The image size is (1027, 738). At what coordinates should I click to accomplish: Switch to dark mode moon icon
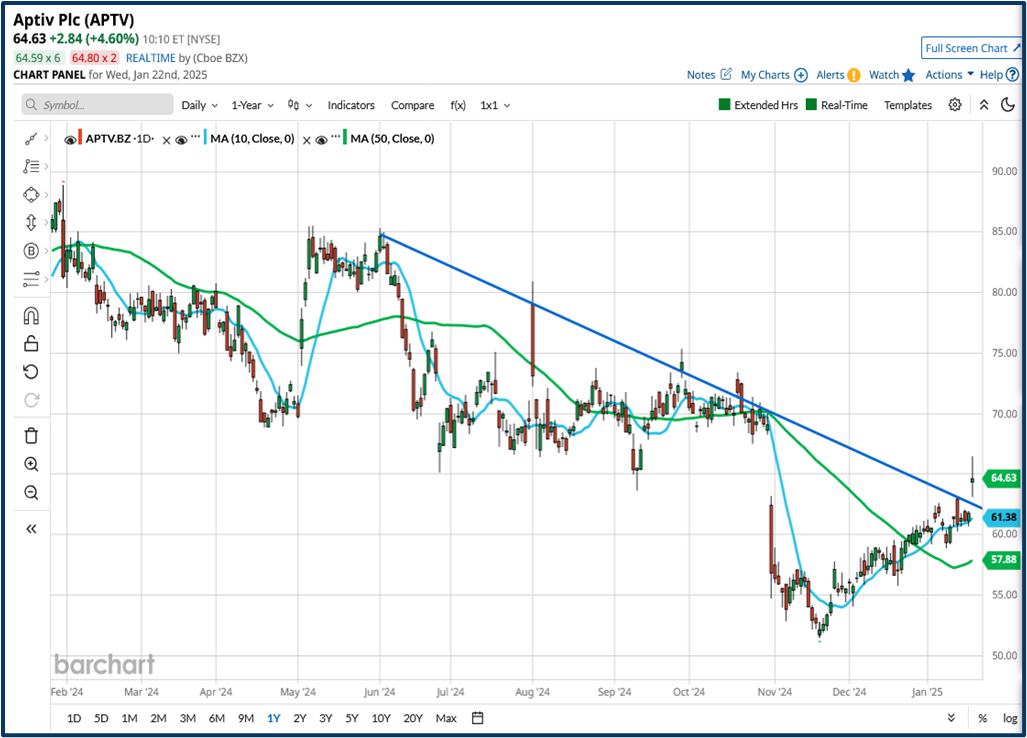coord(1007,105)
